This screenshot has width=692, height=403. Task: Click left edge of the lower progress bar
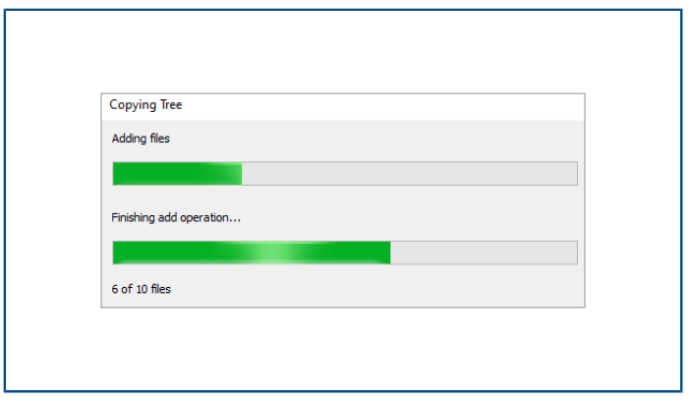tap(115, 252)
